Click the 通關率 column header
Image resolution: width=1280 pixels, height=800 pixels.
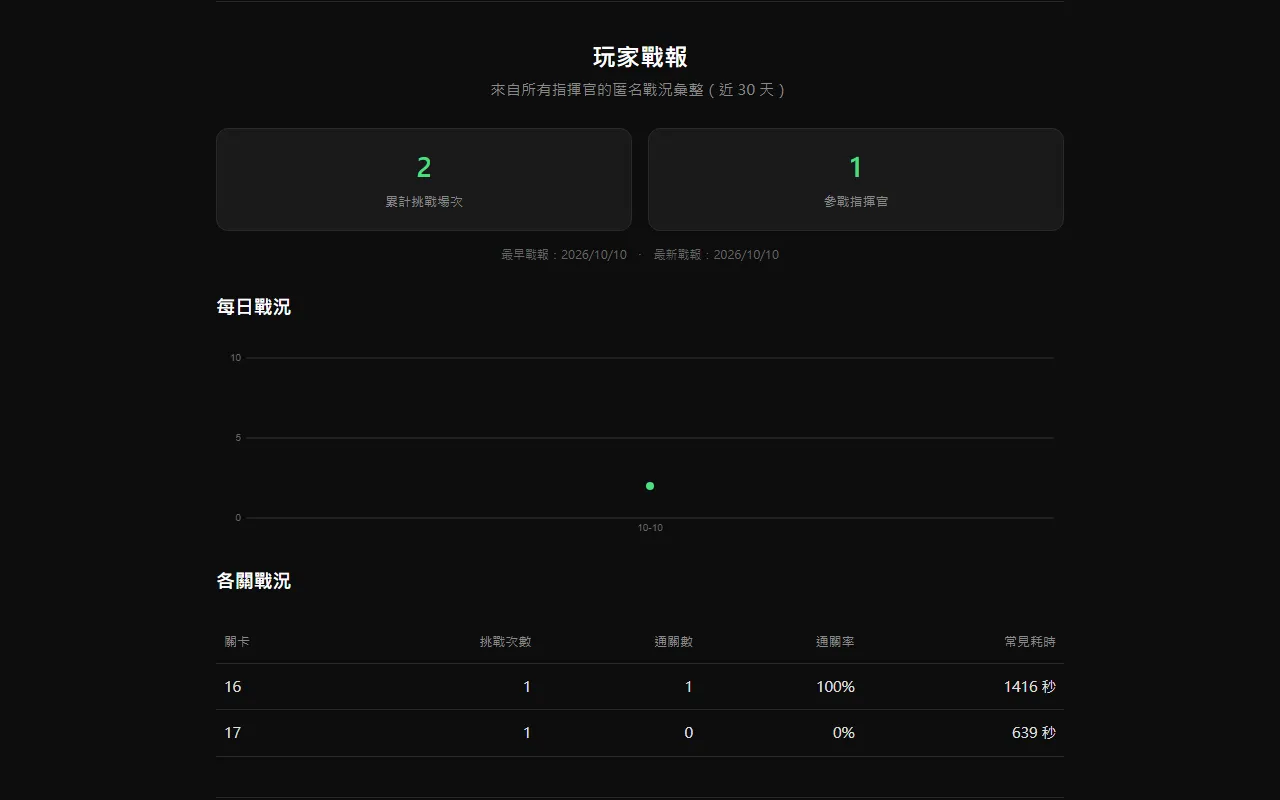[835, 642]
